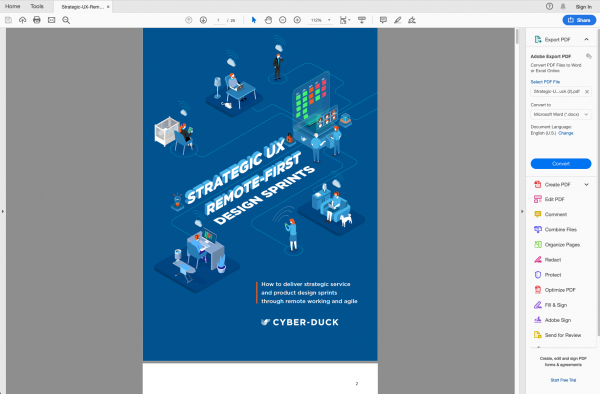Go to next page arrow icon
600x394 pixels.
[203, 20]
